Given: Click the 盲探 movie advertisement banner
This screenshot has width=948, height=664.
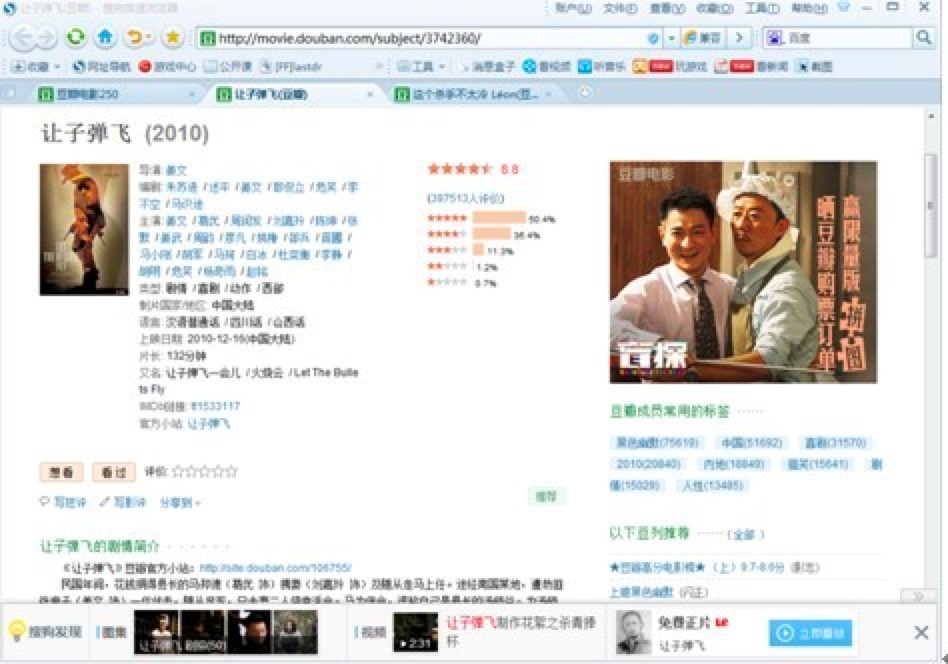Looking at the screenshot, I should (x=743, y=272).
